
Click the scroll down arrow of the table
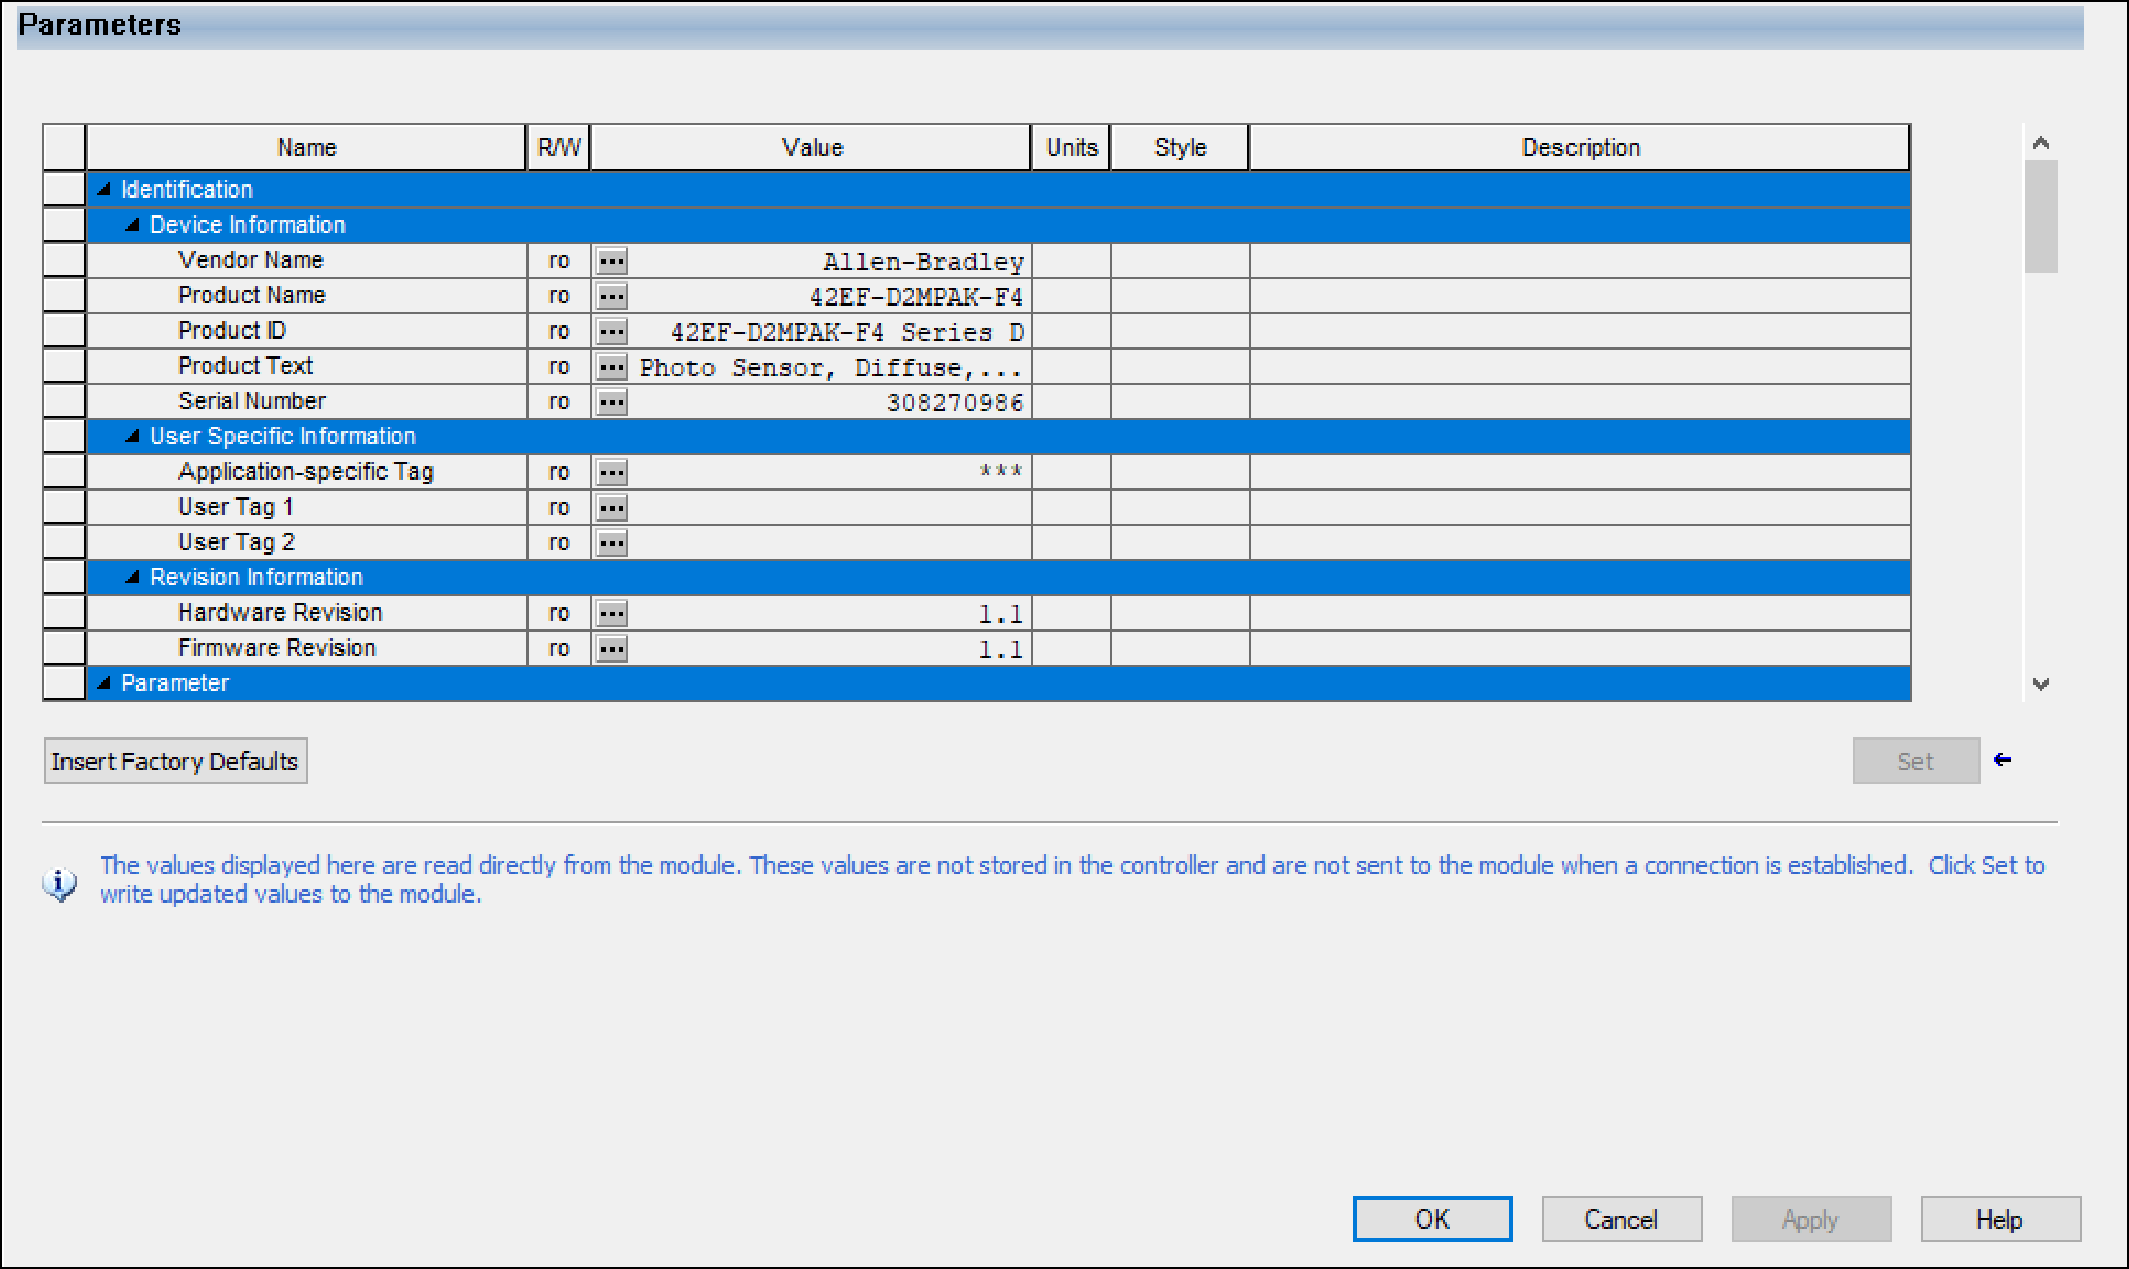tap(2041, 684)
